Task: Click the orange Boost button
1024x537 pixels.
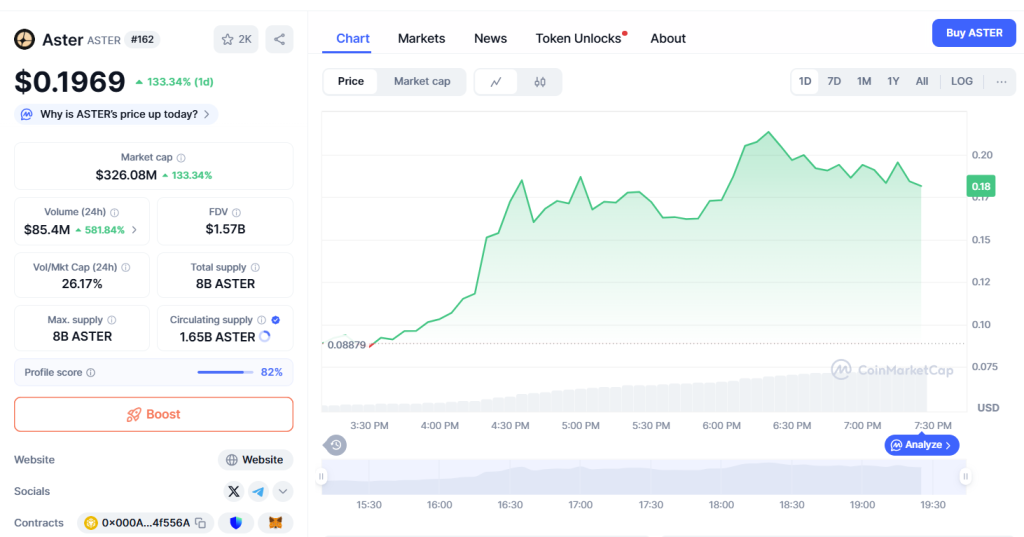Action: point(153,414)
